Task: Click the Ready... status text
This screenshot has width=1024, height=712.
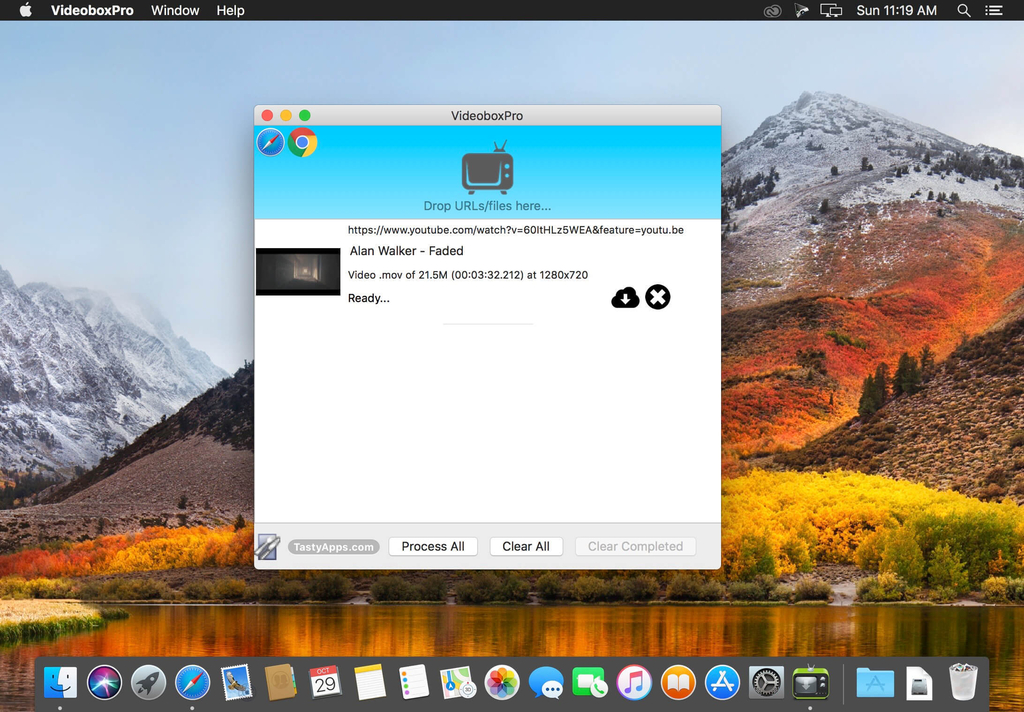Action: [368, 299]
